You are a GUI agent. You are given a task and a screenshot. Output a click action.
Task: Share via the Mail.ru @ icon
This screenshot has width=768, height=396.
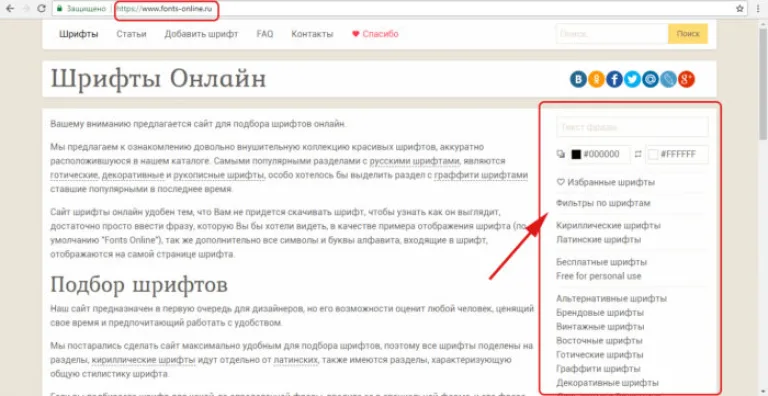click(x=650, y=79)
